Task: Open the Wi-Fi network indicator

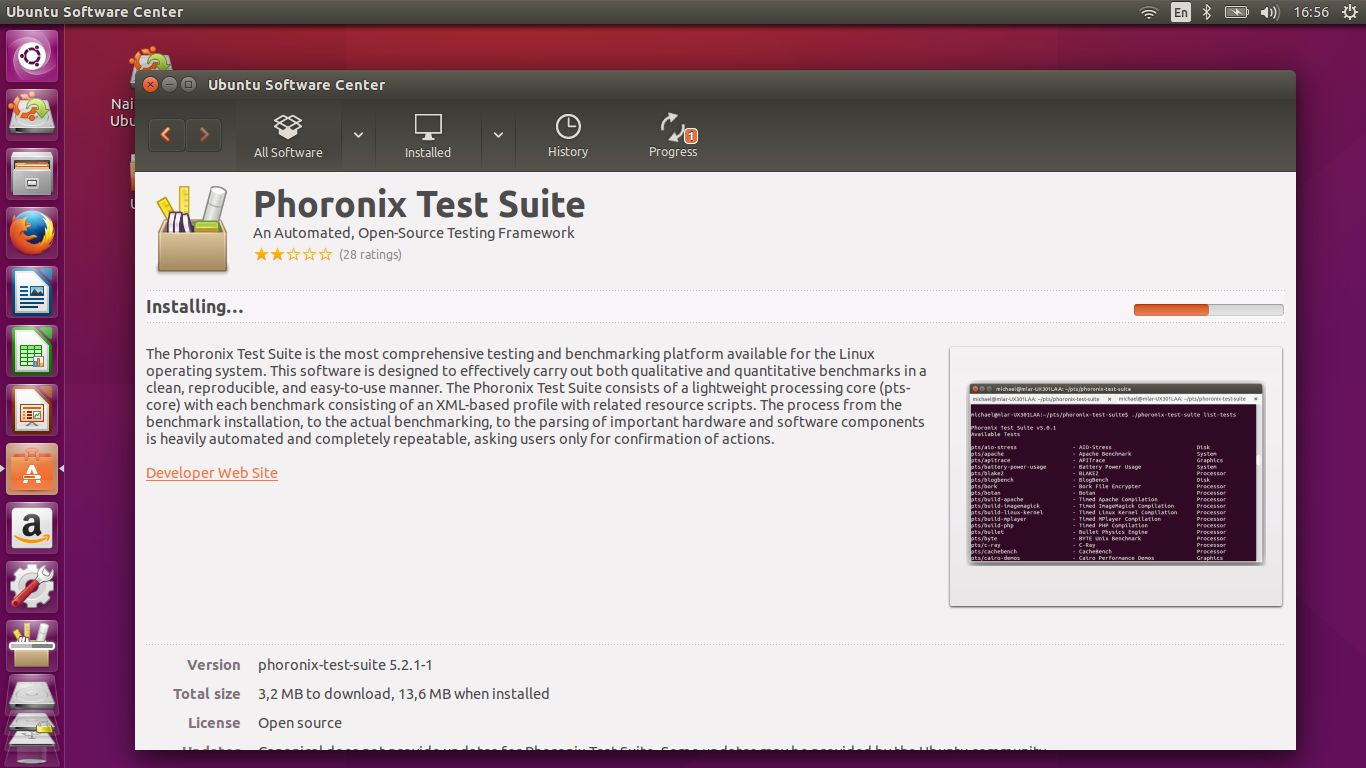Action: click(1149, 12)
